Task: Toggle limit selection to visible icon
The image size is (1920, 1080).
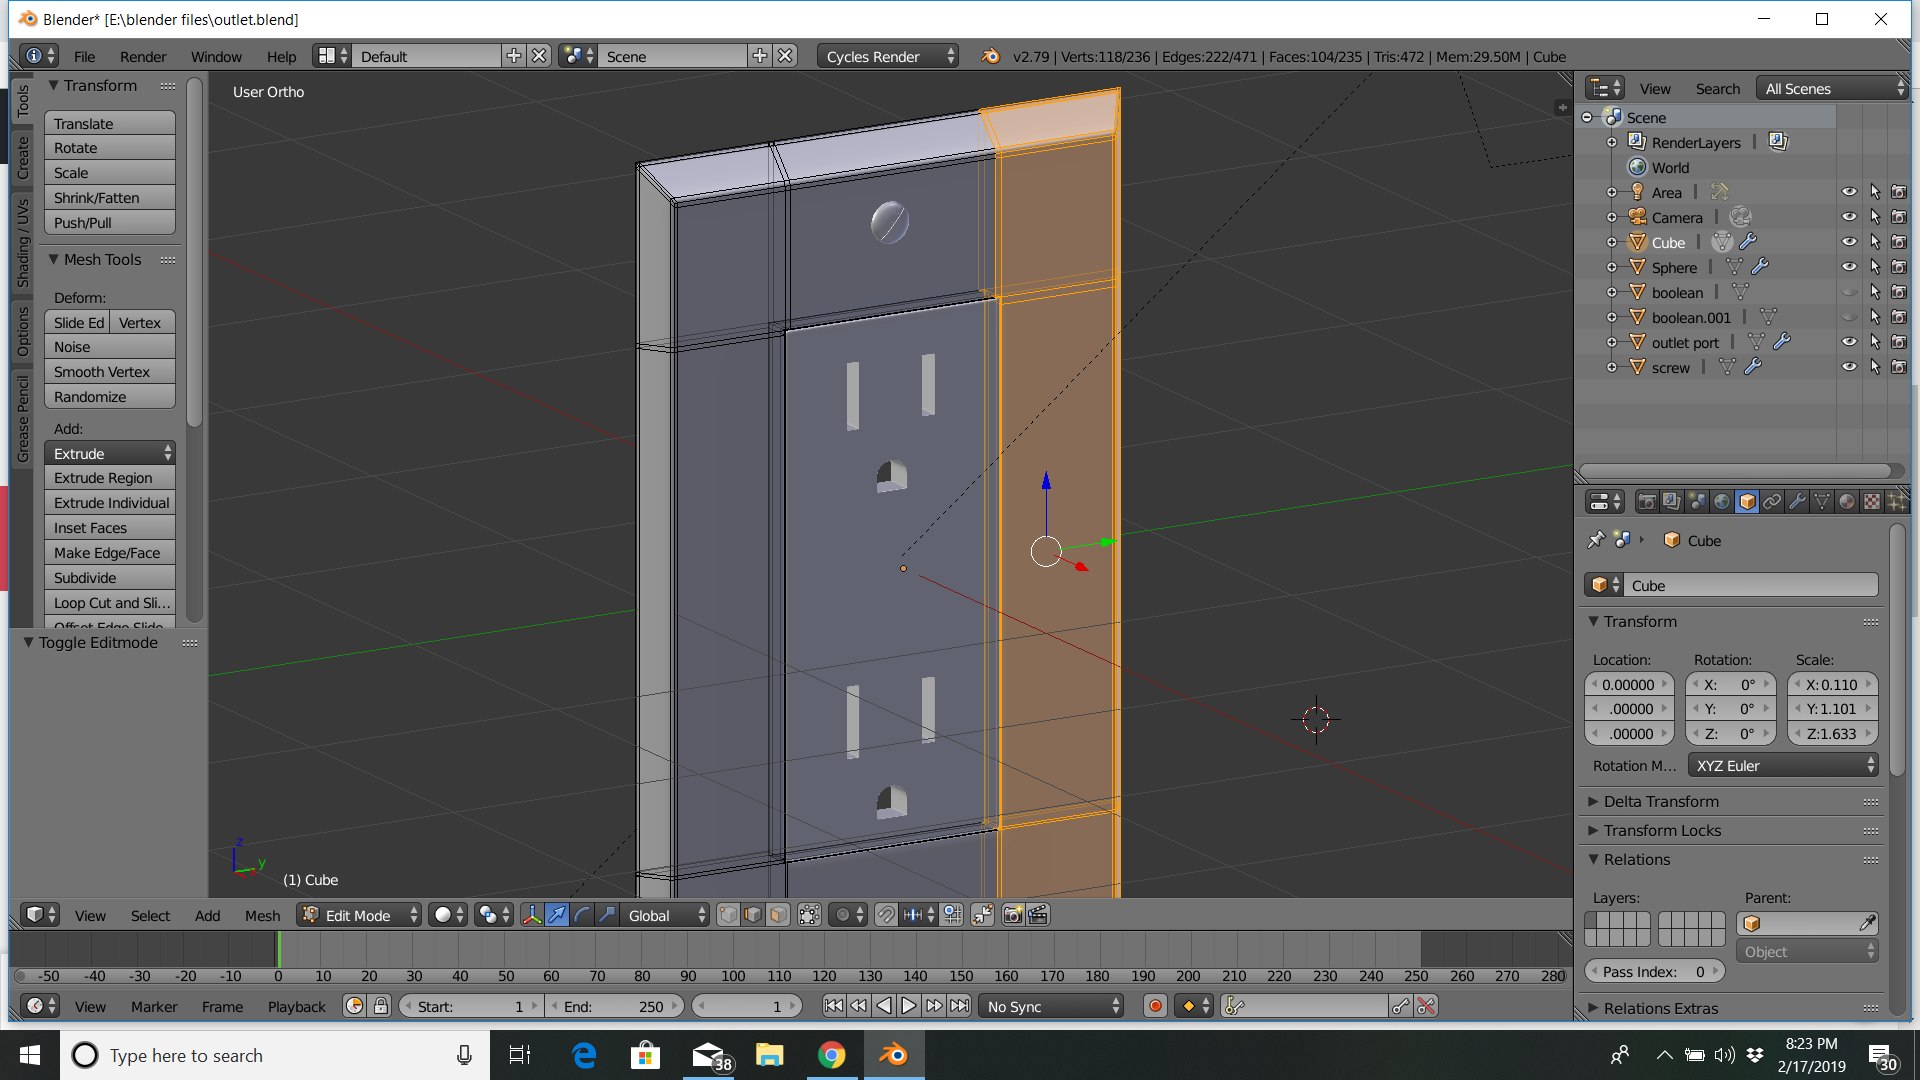Action: [x=809, y=915]
